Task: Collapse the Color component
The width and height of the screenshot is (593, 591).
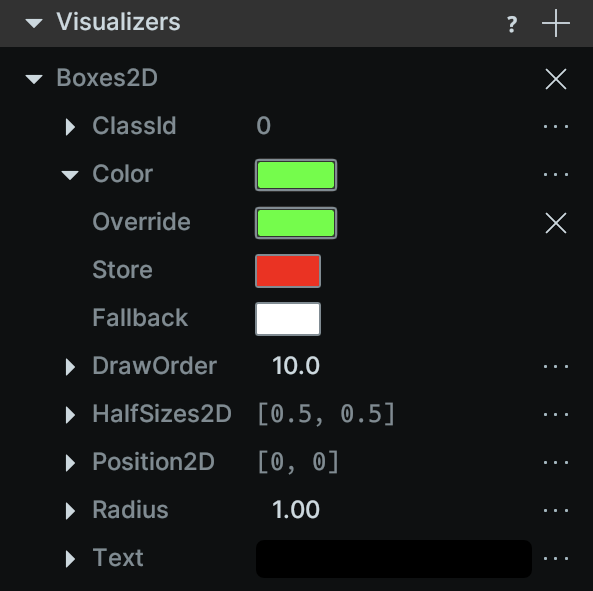Action: 70,175
